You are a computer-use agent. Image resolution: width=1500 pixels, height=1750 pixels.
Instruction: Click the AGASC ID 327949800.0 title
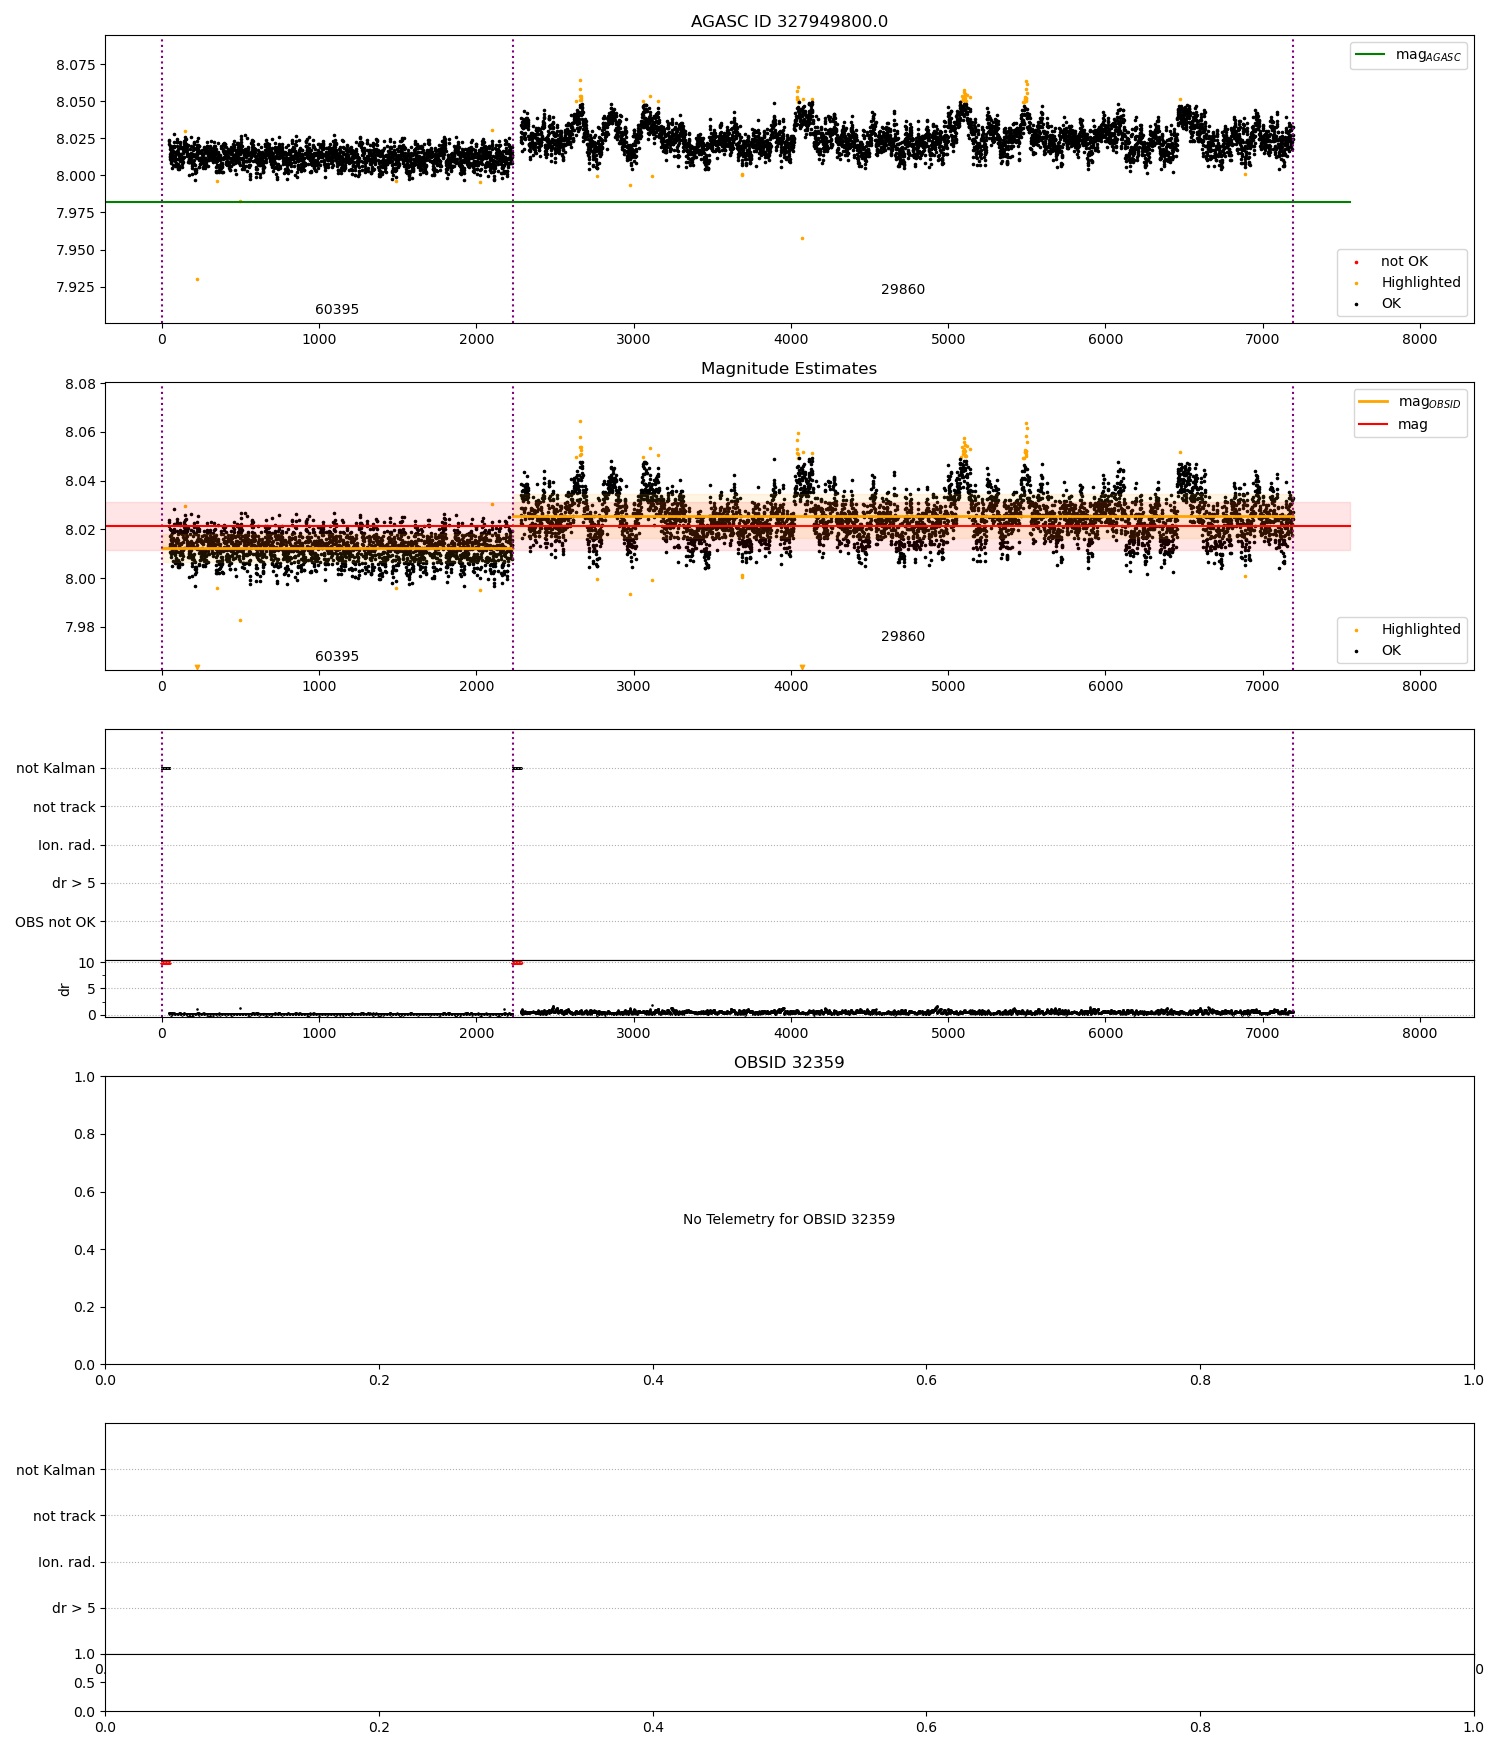click(789, 22)
